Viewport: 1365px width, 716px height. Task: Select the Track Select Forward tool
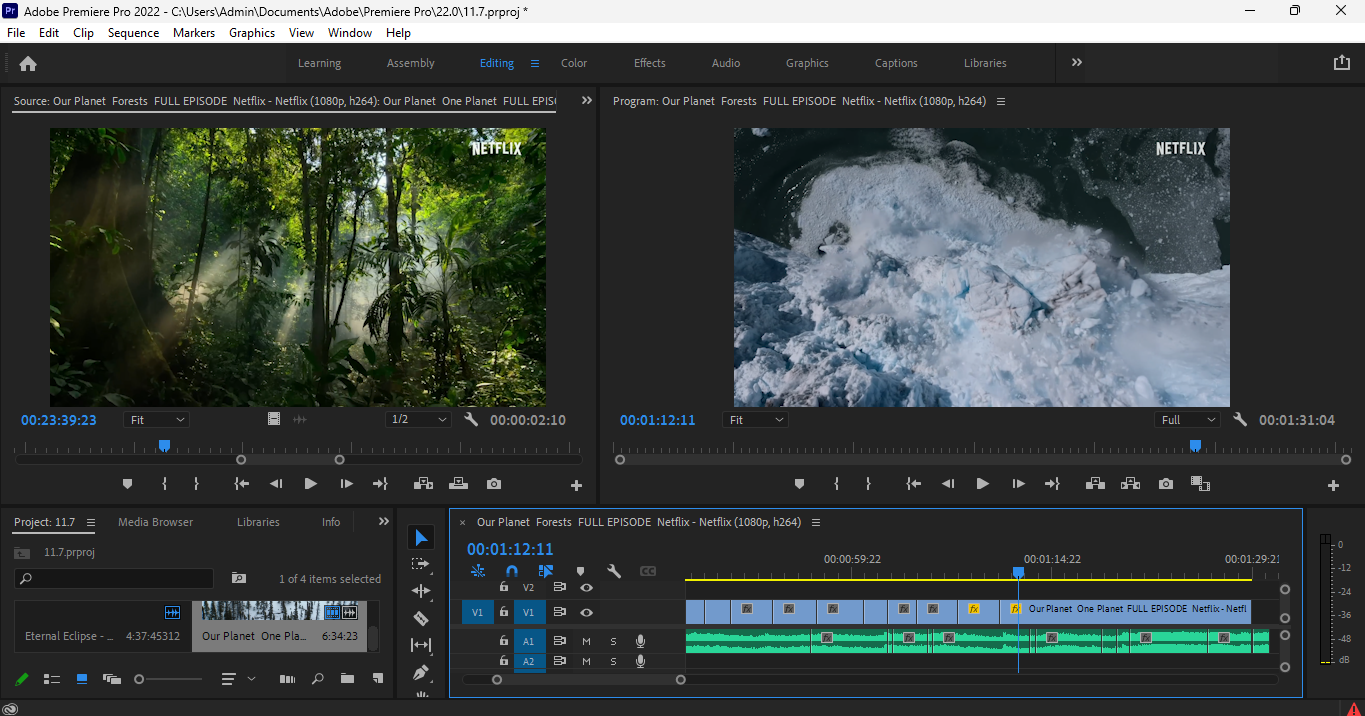click(x=421, y=564)
